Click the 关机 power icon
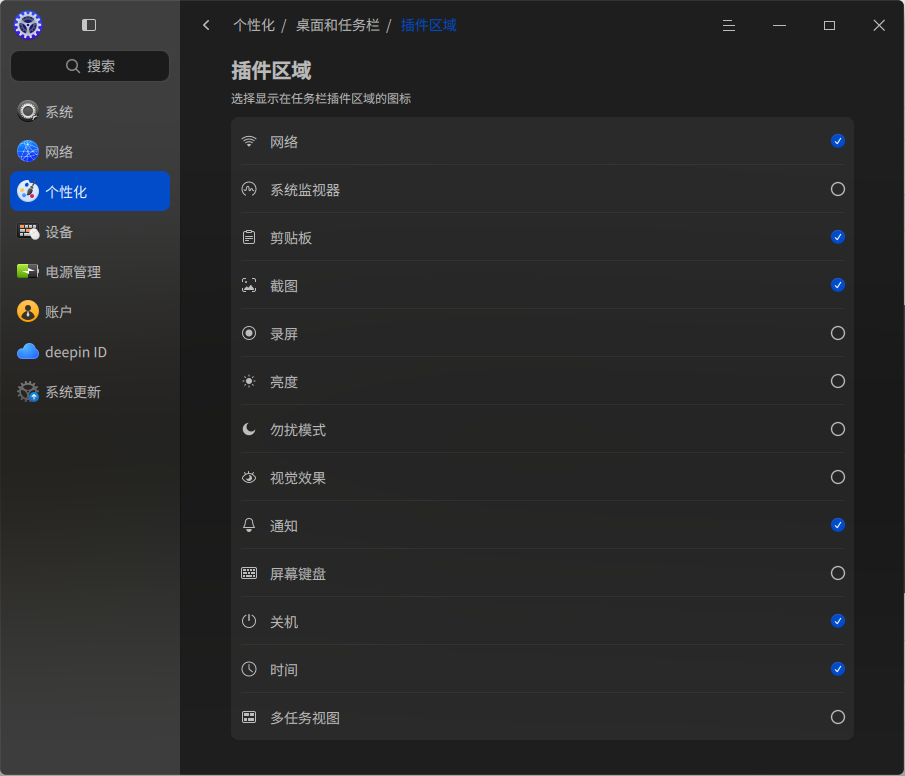 249,621
